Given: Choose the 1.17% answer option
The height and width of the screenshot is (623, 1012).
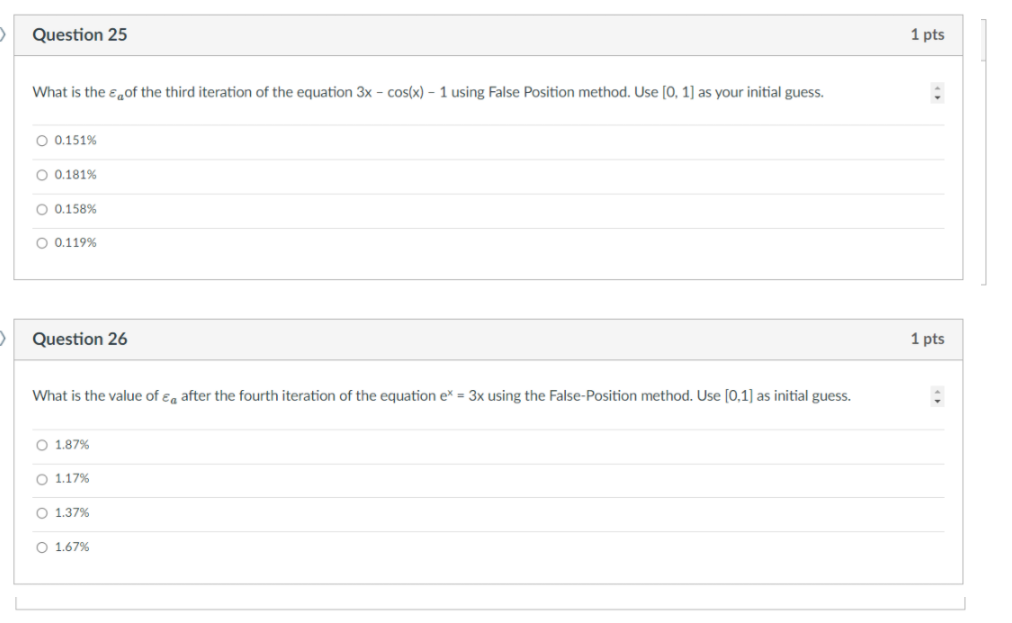Looking at the screenshot, I should [42, 478].
